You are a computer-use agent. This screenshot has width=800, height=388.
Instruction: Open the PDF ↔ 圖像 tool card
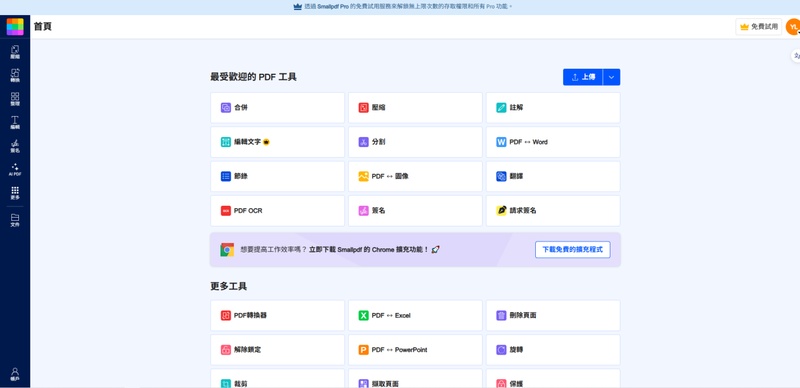pyautogui.click(x=415, y=176)
